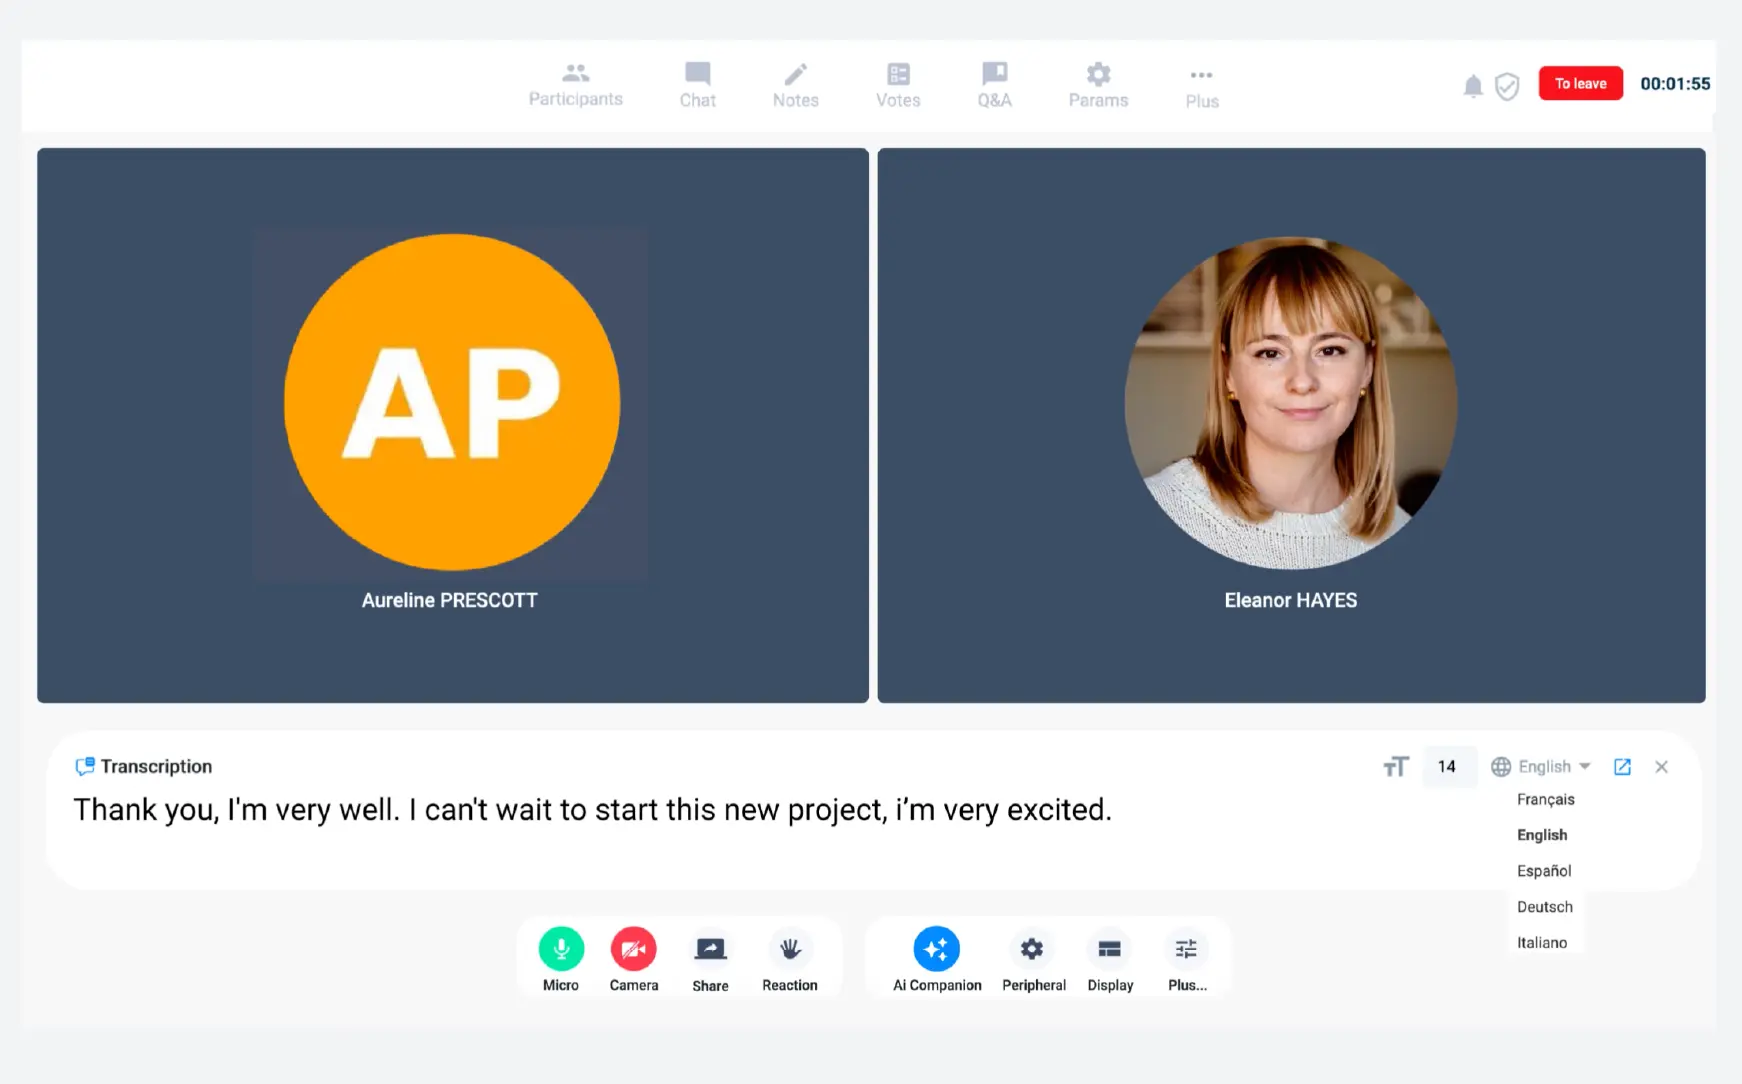
Task: Open the Chat panel
Action: 697,84
